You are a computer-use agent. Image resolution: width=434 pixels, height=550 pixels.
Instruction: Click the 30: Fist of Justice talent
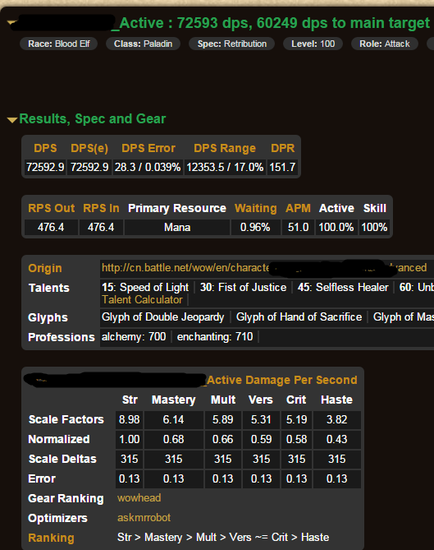pyautogui.click(x=243, y=287)
